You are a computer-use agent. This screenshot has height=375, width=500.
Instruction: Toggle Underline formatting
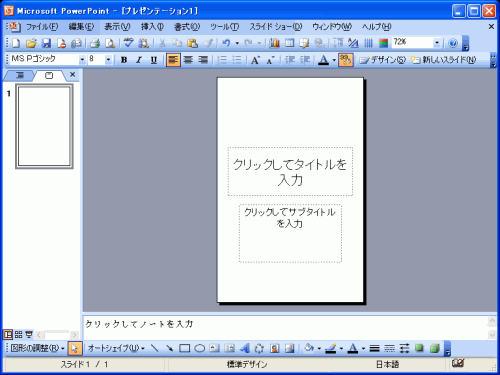pos(154,60)
